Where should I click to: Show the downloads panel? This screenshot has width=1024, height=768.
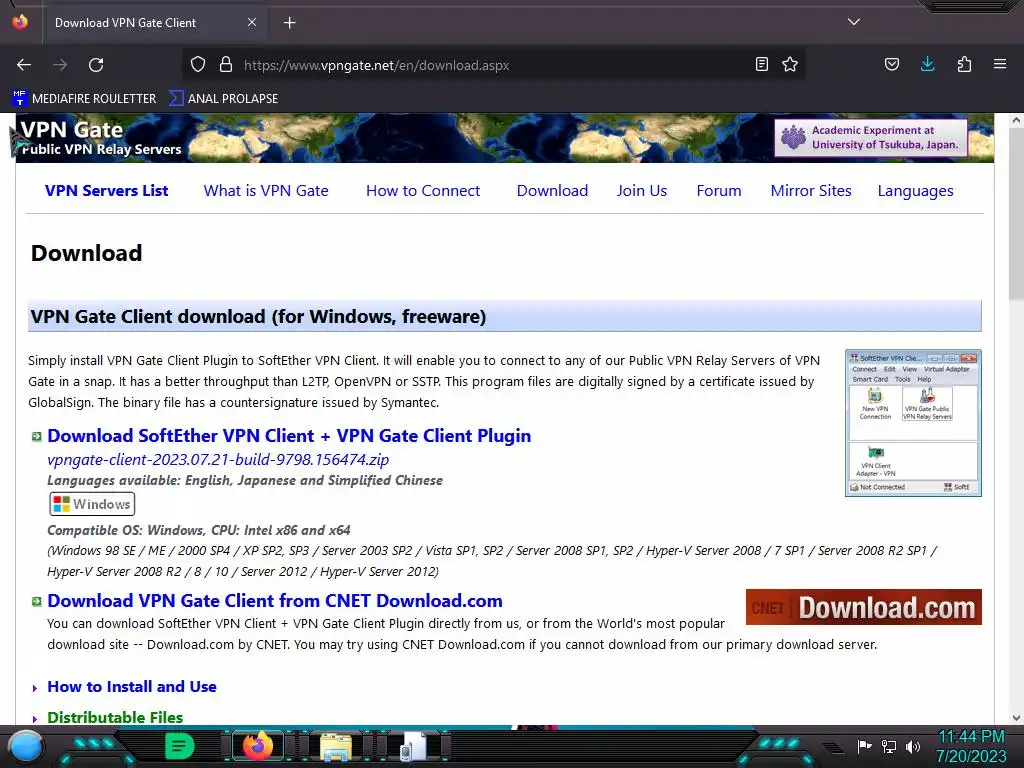927,64
